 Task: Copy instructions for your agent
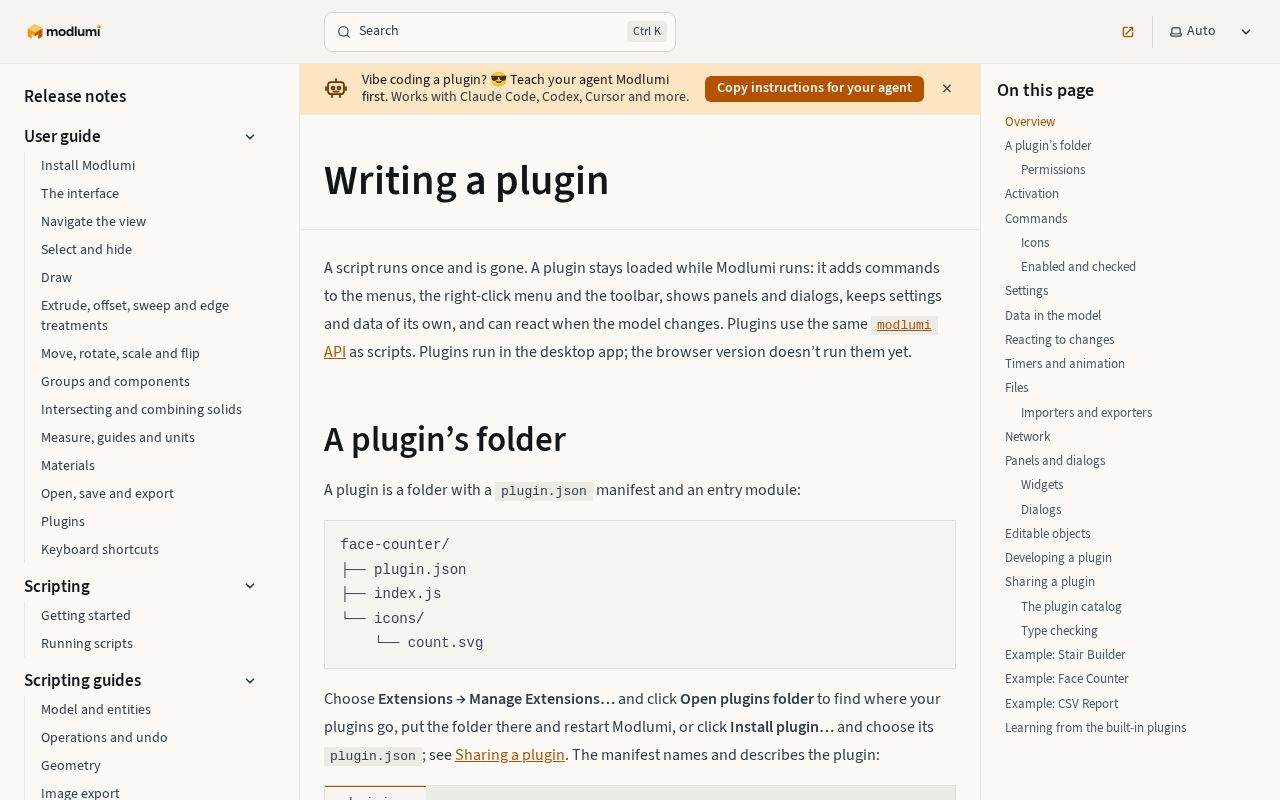click(814, 88)
